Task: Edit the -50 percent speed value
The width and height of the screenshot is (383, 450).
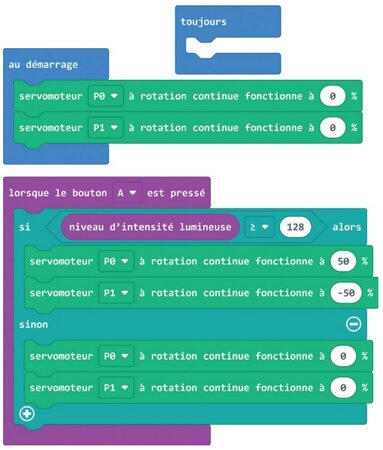Action: (346, 293)
